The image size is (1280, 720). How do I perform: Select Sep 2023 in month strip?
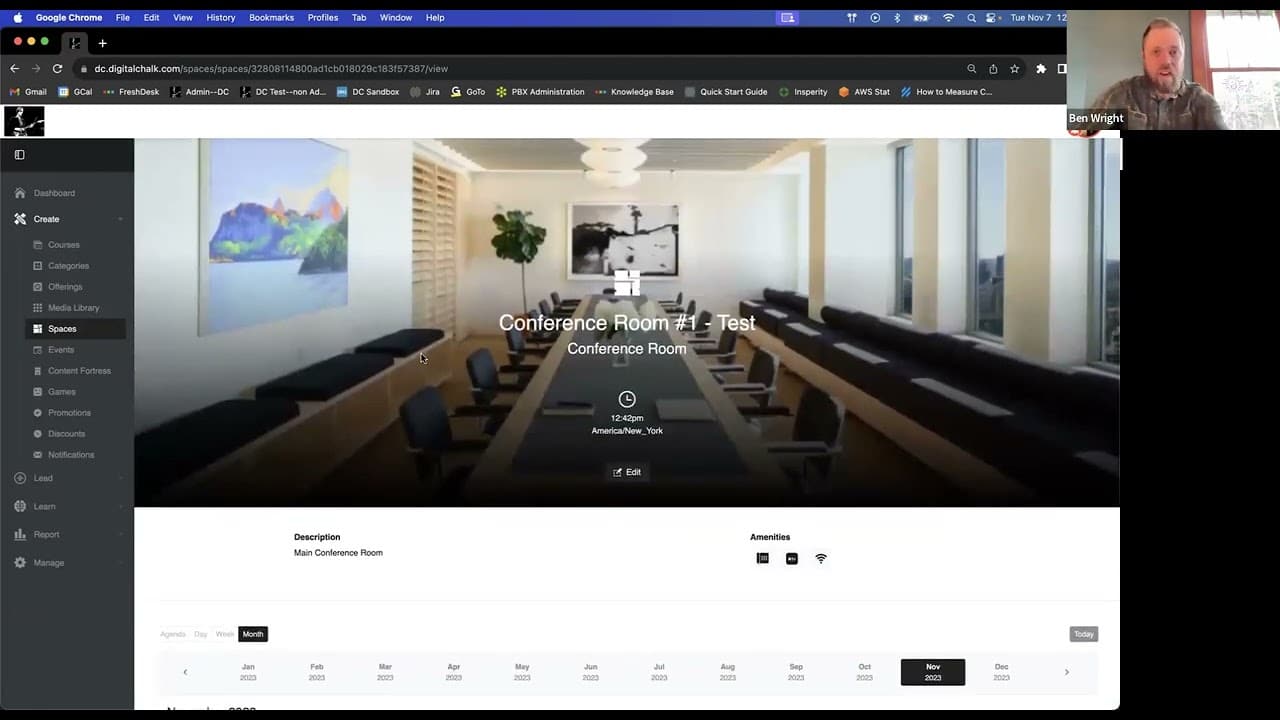coord(796,672)
